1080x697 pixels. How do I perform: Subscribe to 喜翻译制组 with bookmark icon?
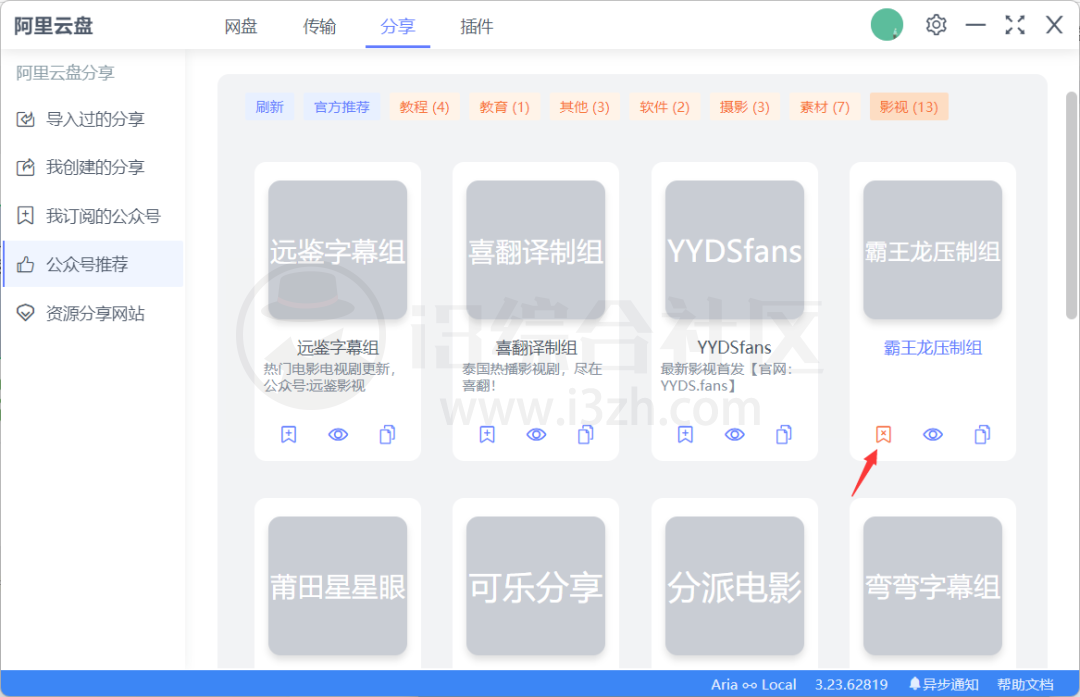(487, 435)
